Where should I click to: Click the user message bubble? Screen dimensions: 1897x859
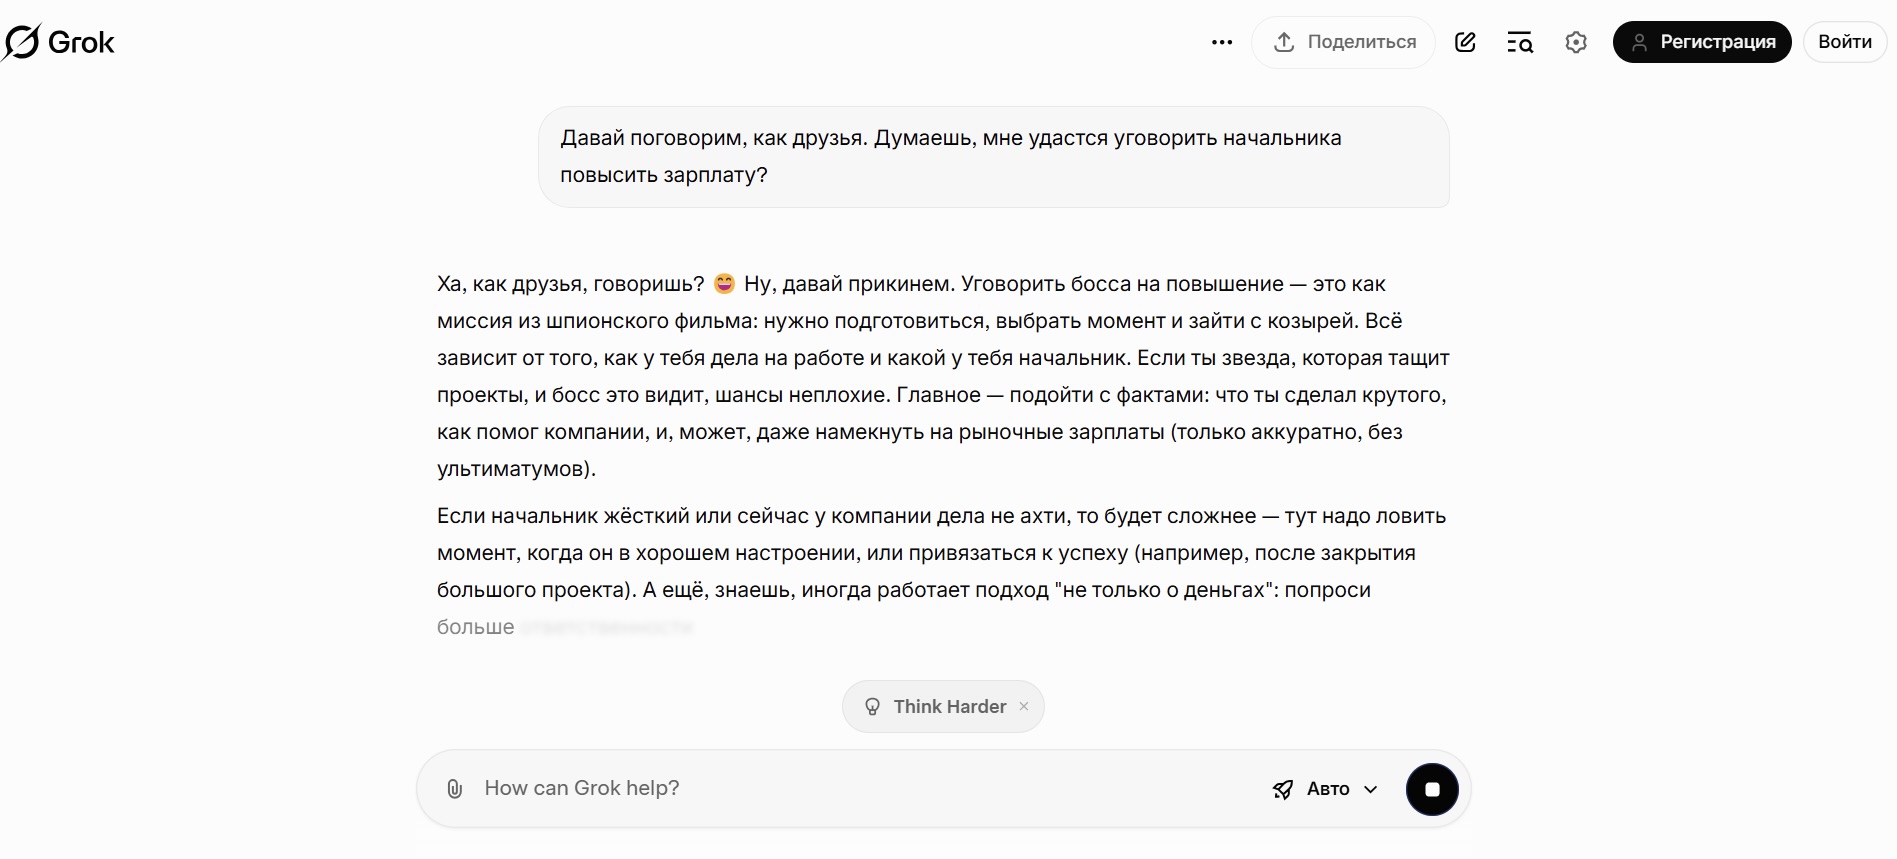point(993,157)
